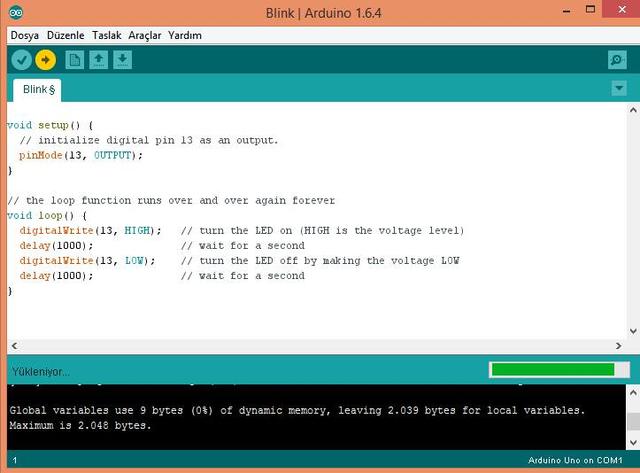Click 'Arduino Uno on COM1' in status bar

coord(575,460)
